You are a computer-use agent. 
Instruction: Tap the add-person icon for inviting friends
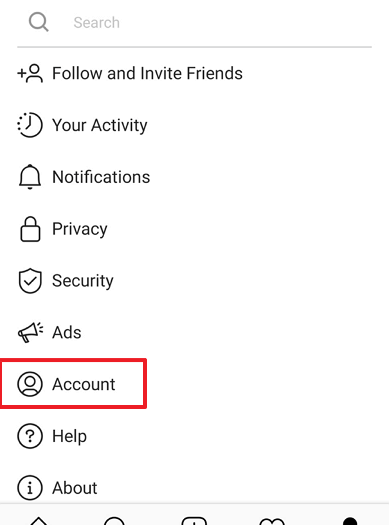(x=30, y=73)
